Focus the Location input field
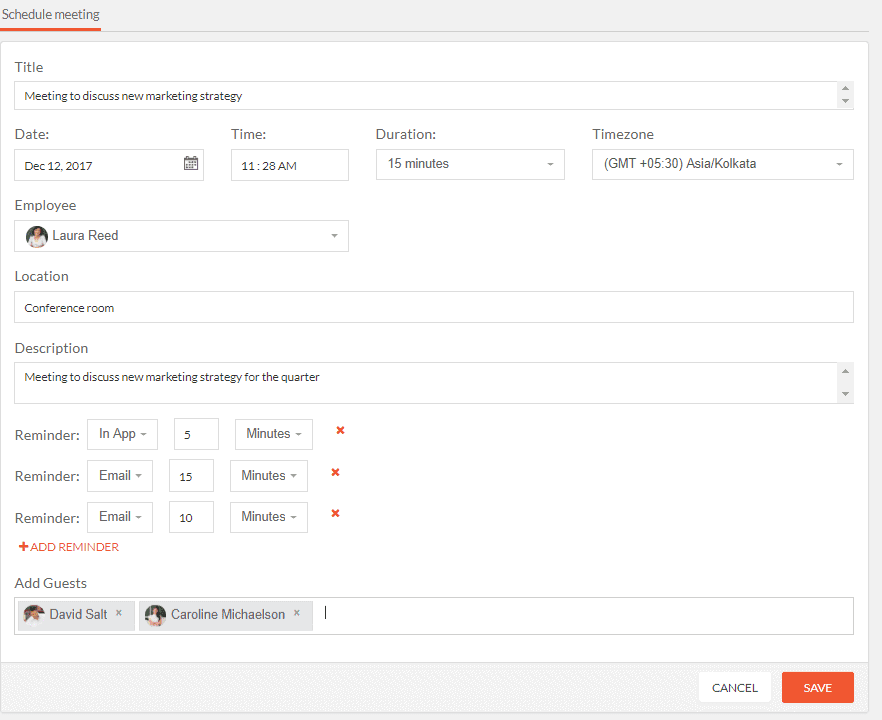 tap(434, 307)
